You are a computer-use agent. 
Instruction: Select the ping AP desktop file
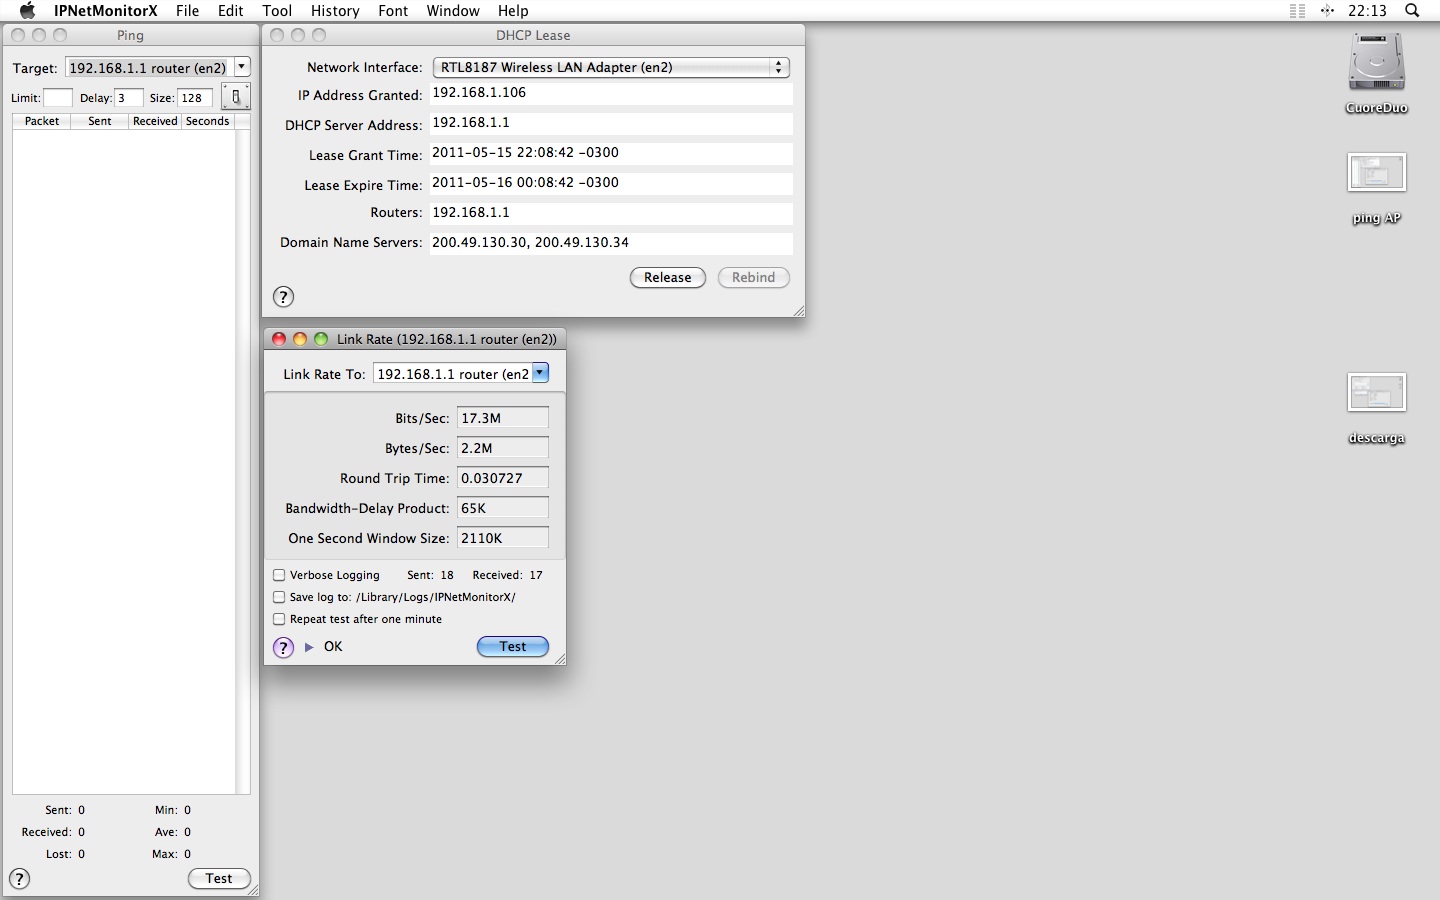(x=1376, y=173)
